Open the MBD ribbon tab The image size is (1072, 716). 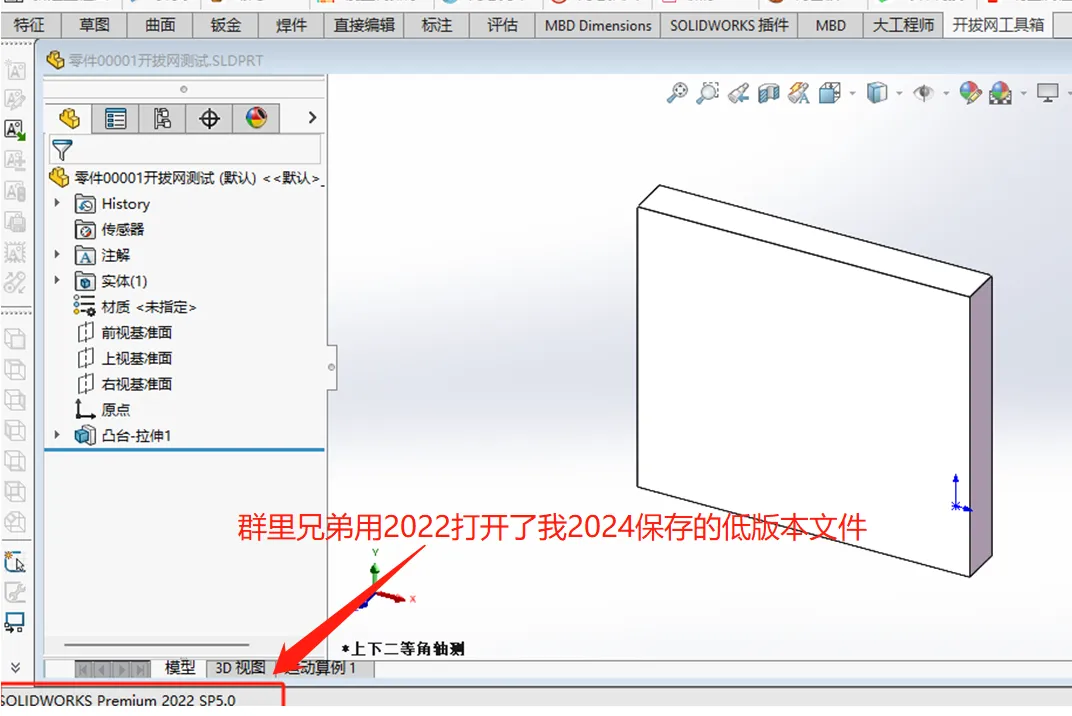pos(831,25)
